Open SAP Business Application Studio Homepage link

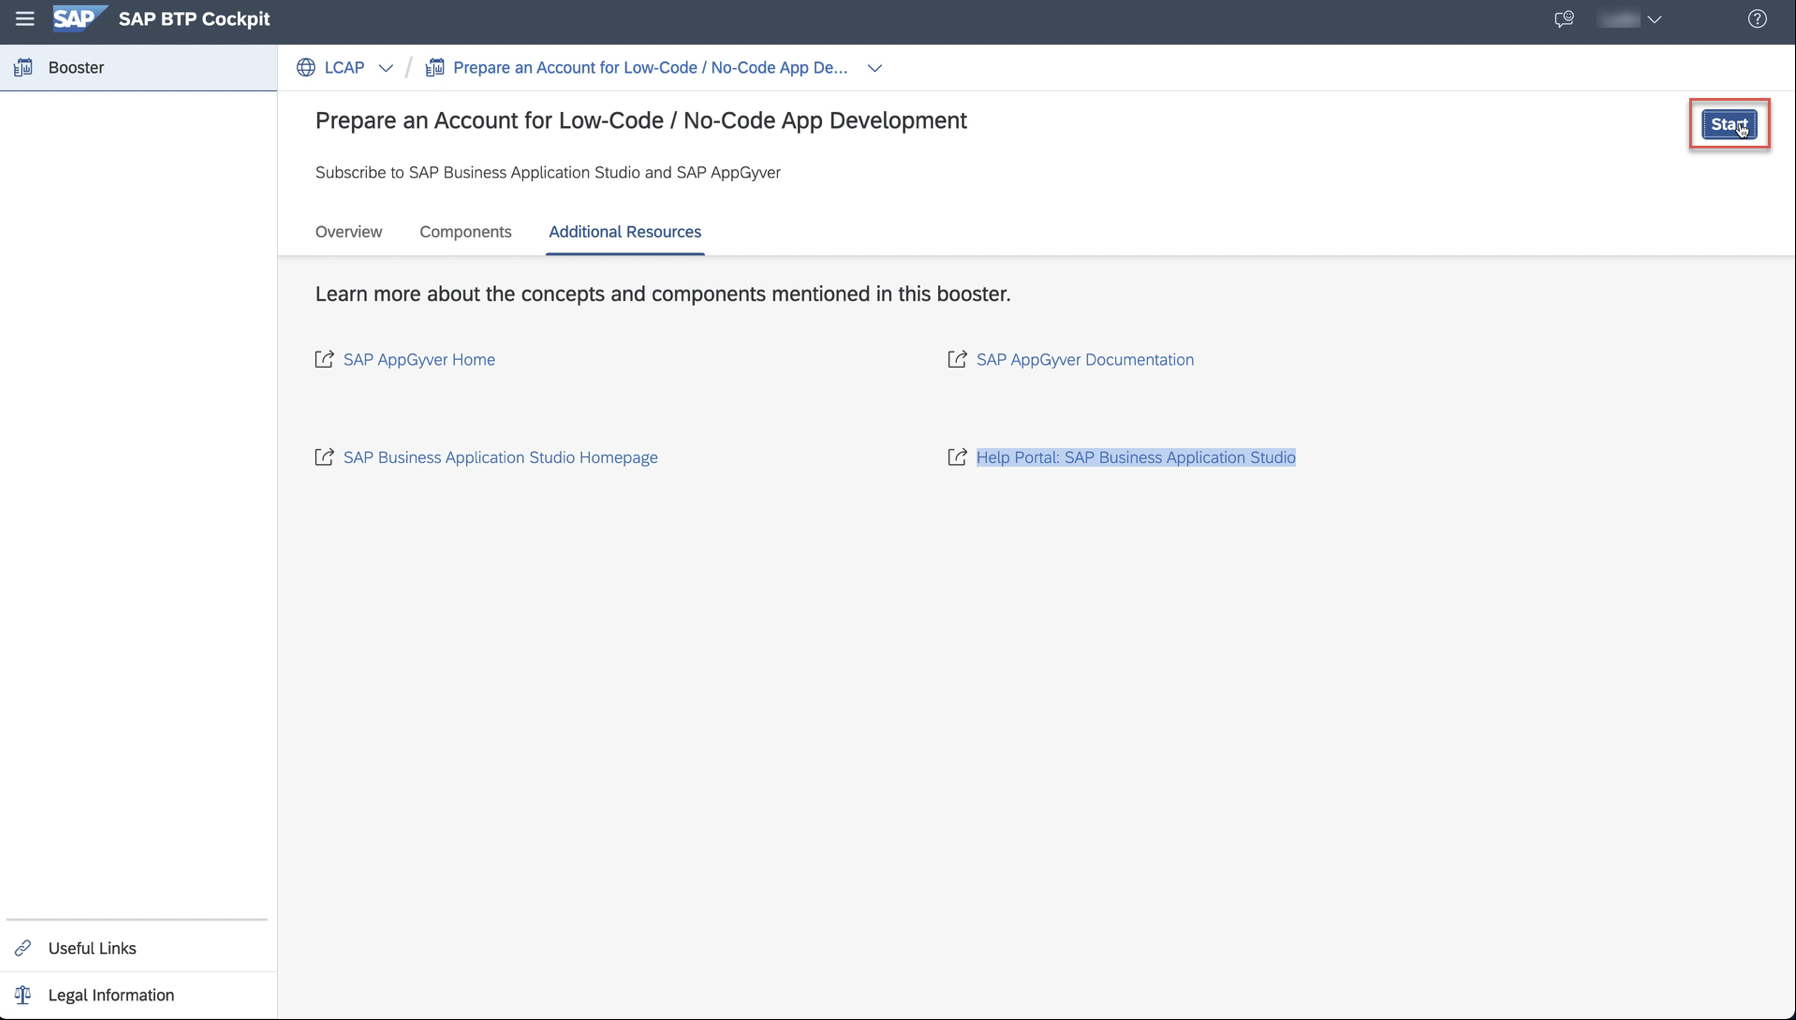click(x=500, y=457)
